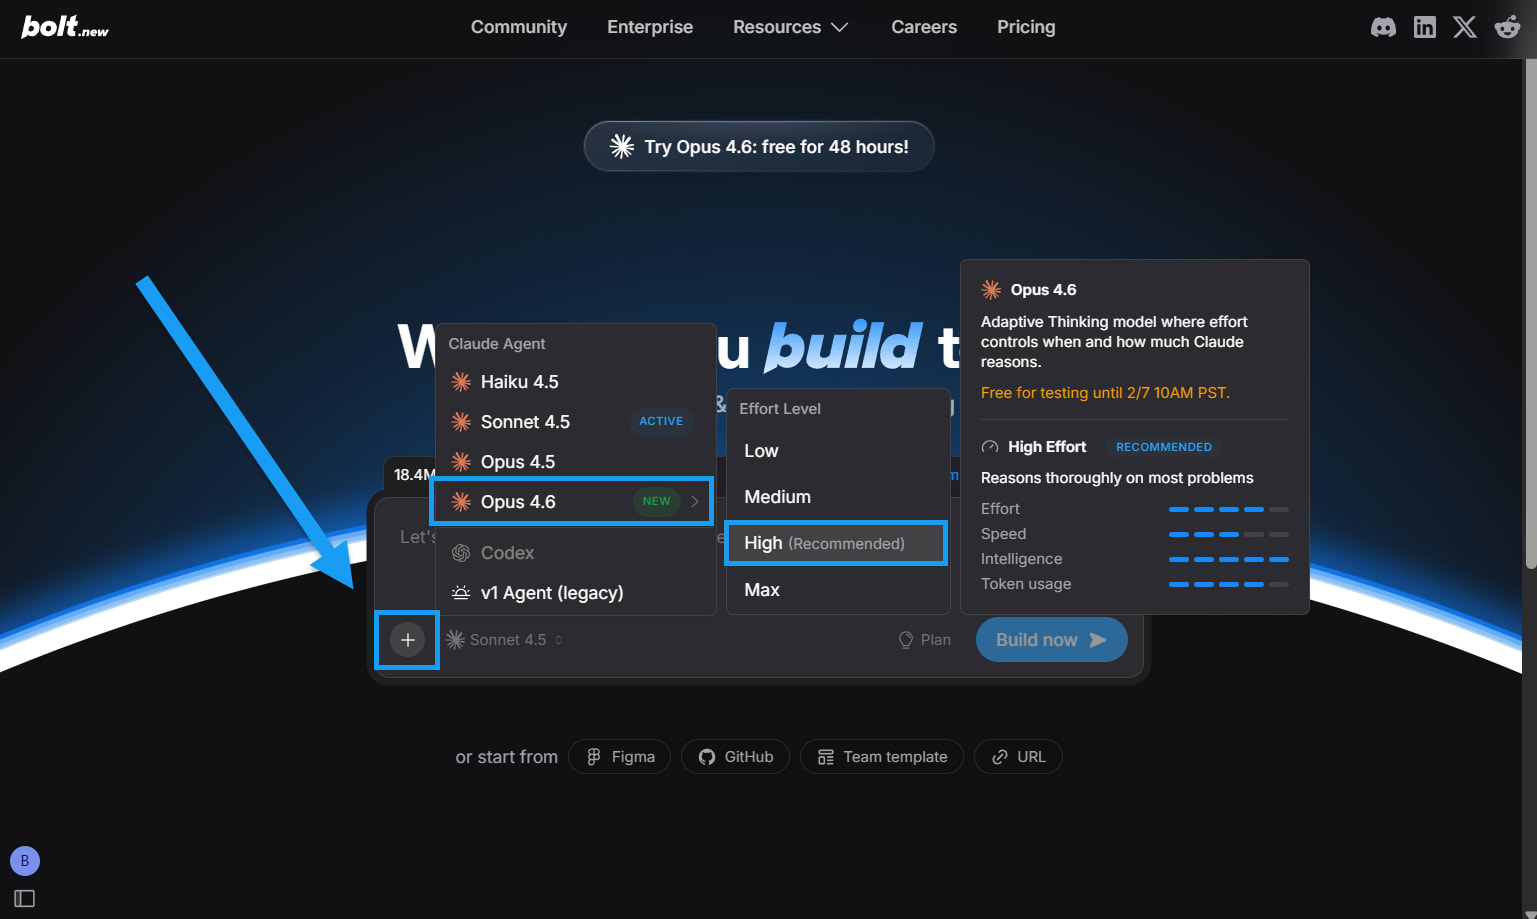Viewport: 1537px width, 919px height.
Task: Click Try Opus 4.6 banner
Action: coord(759,147)
